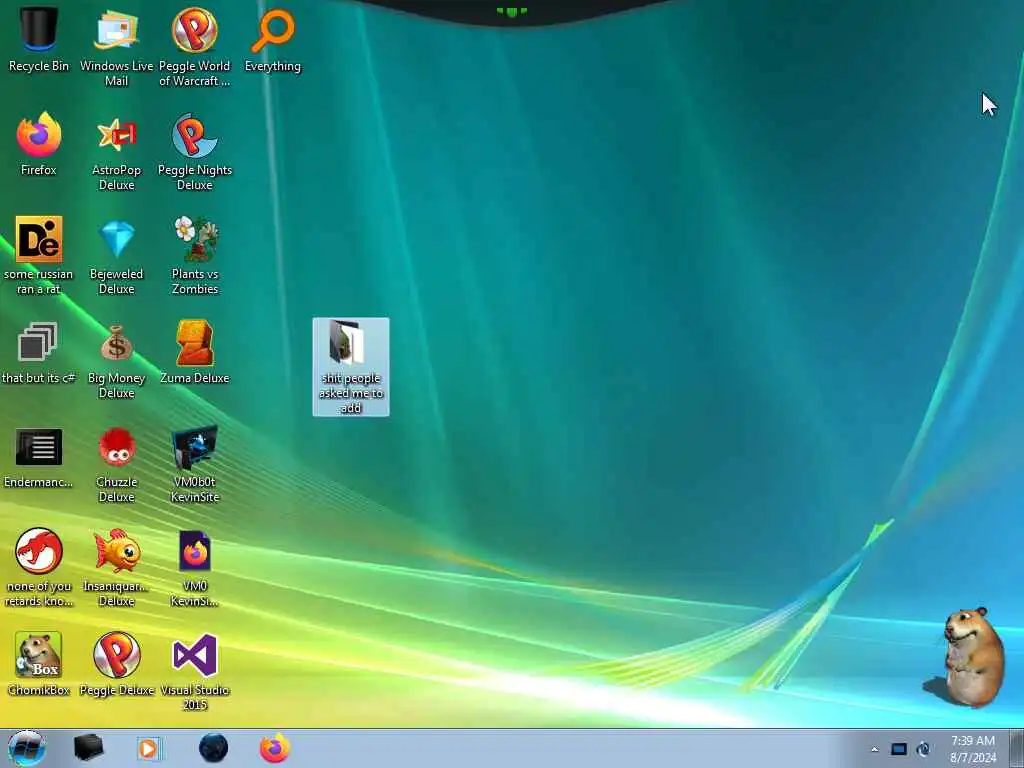The image size is (1024, 768).
Task: Click the Show desktop strip by clock
Action: coord(1017,748)
